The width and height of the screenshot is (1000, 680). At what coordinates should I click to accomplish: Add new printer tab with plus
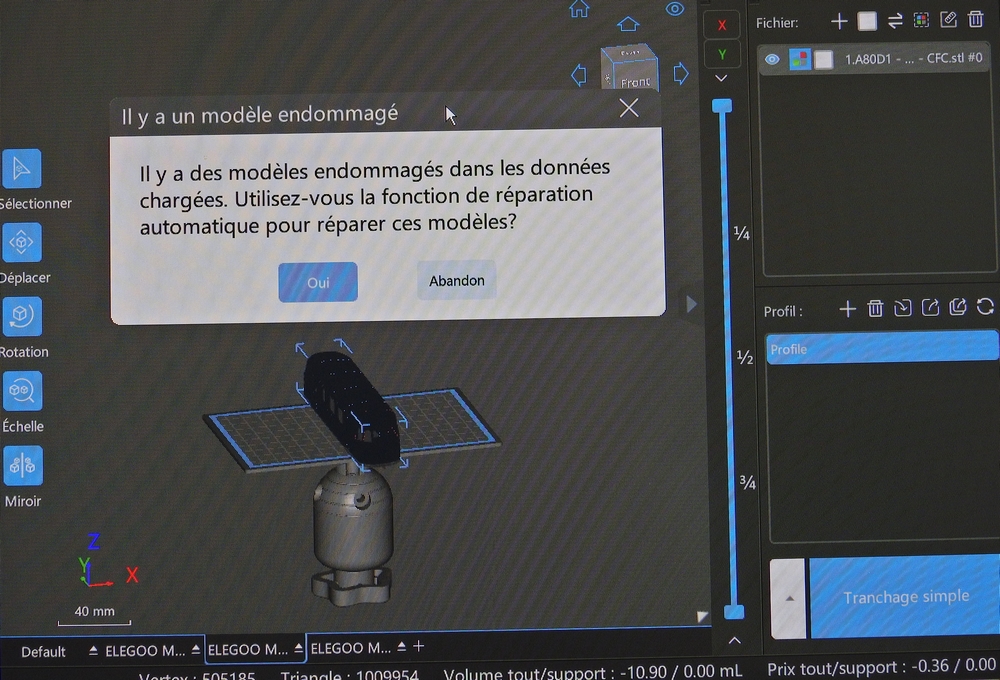[x=418, y=646]
